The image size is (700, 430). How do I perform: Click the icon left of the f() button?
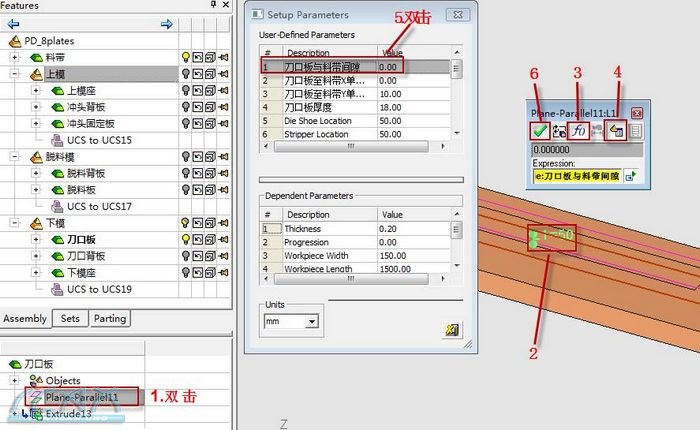(x=557, y=131)
